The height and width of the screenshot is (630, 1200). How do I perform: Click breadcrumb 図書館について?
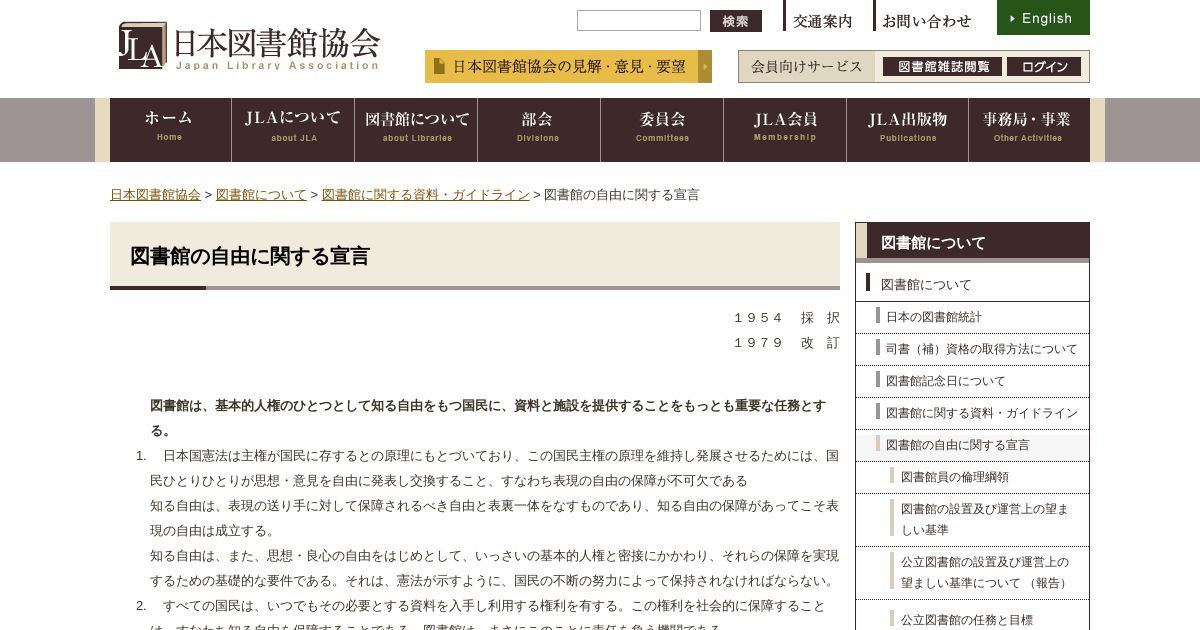coord(261,195)
